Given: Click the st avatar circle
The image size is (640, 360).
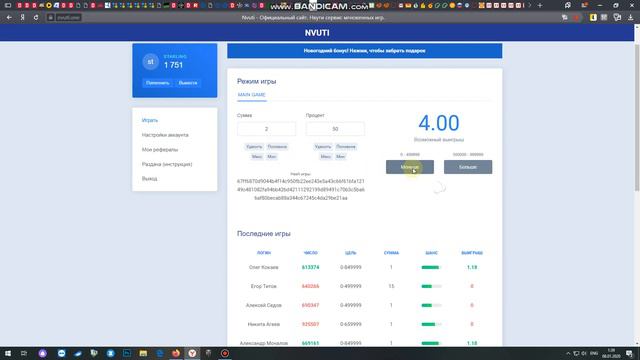Looking at the screenshot, I should tap(151, 62).
